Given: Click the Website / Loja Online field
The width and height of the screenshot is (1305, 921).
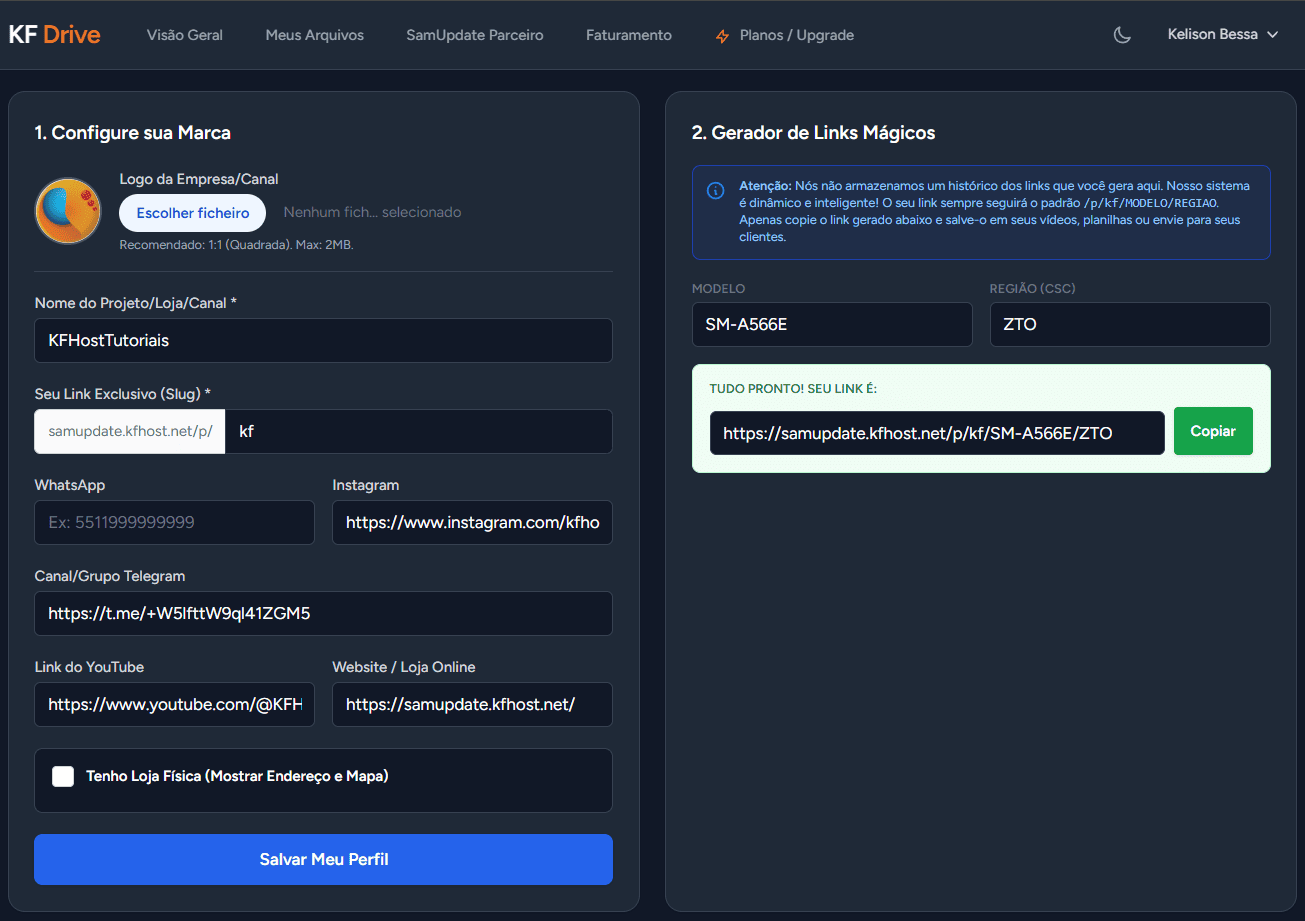Looking at the screenshot, I should 472,704.
